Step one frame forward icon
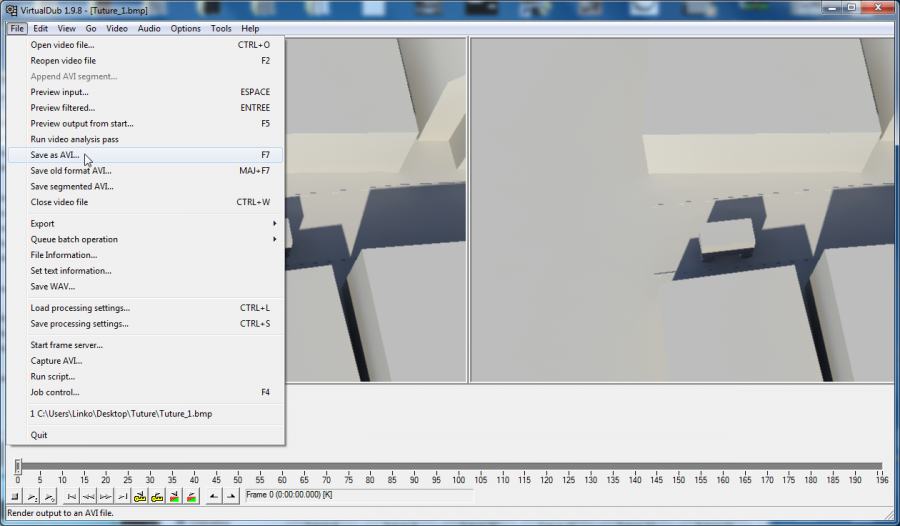This screenshot has width=900, height=526. pyautogui.click(x=105, y=497)
